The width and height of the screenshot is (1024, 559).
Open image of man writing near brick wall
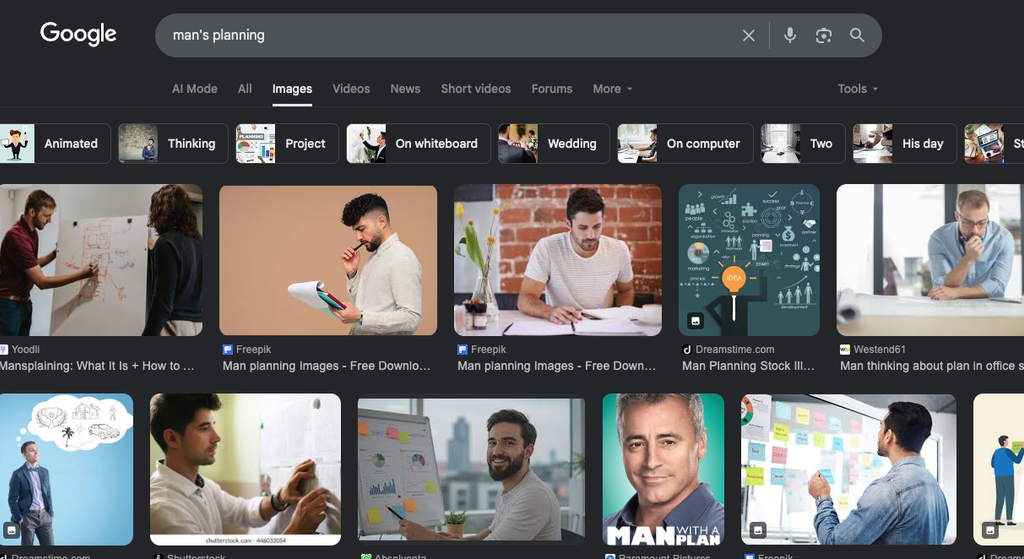click(558, 260)
